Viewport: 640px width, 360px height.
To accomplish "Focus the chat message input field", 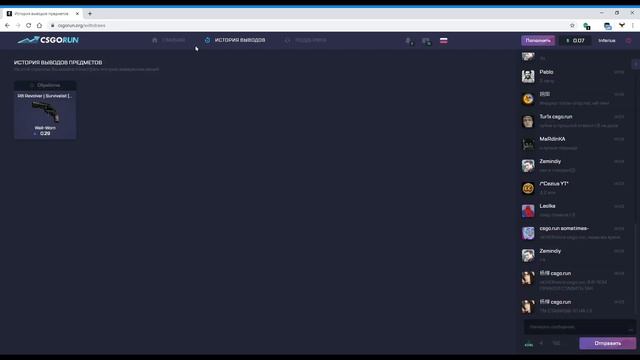I will [x=580, y=327].
